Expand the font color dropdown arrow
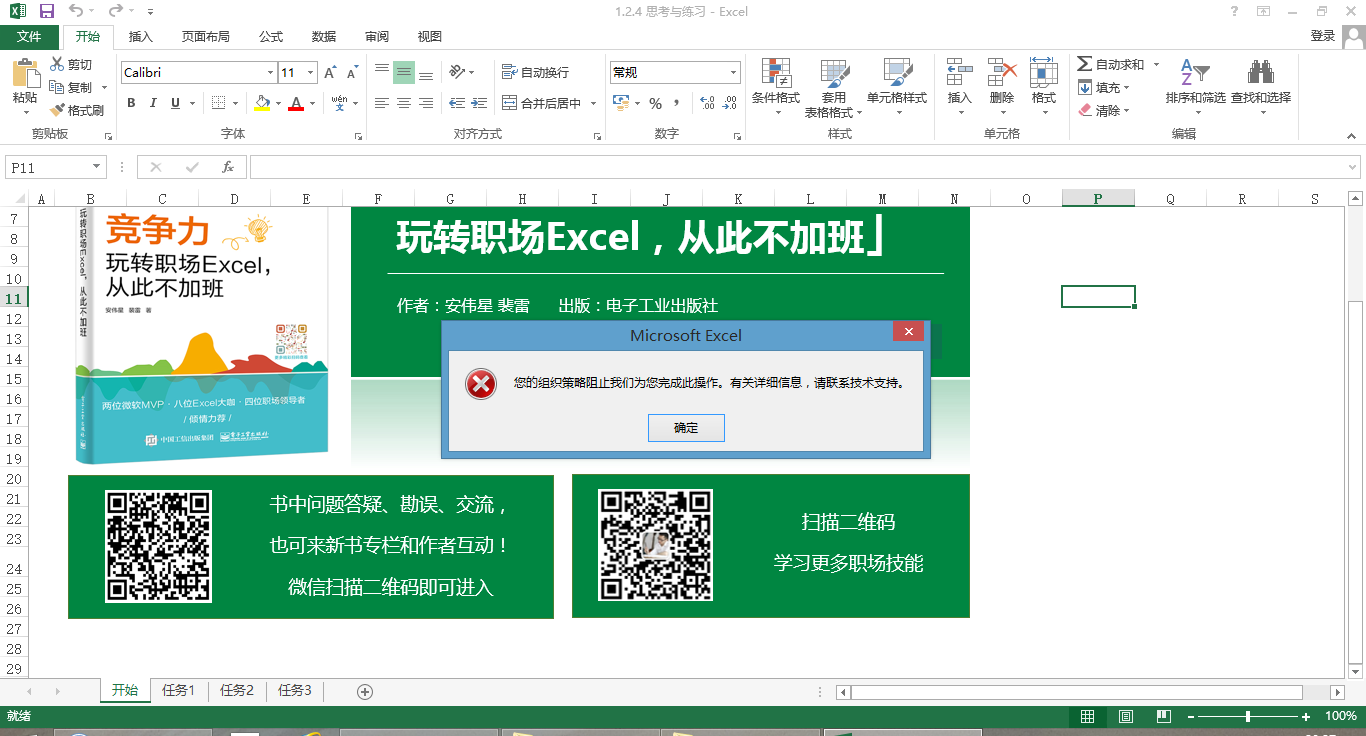Screen dimensions: 1366x736 click(x=312, y=103)
